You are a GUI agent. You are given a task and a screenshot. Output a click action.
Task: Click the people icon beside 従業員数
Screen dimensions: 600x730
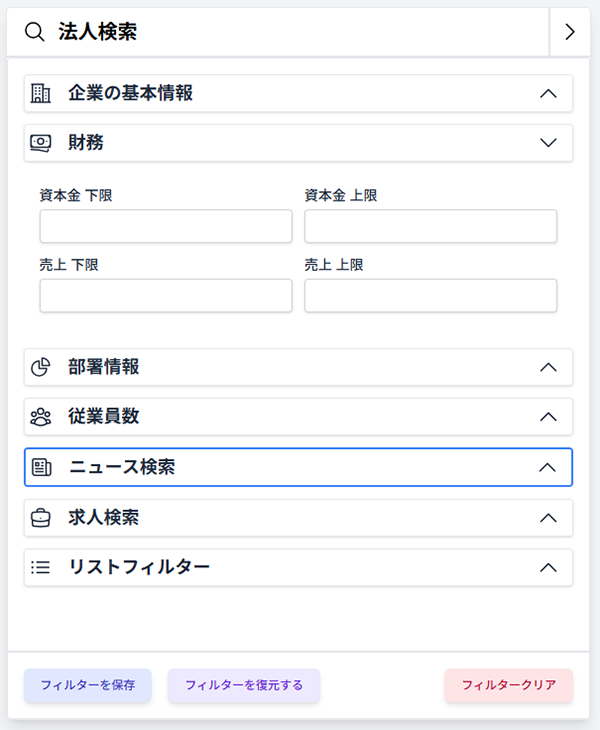41,417
